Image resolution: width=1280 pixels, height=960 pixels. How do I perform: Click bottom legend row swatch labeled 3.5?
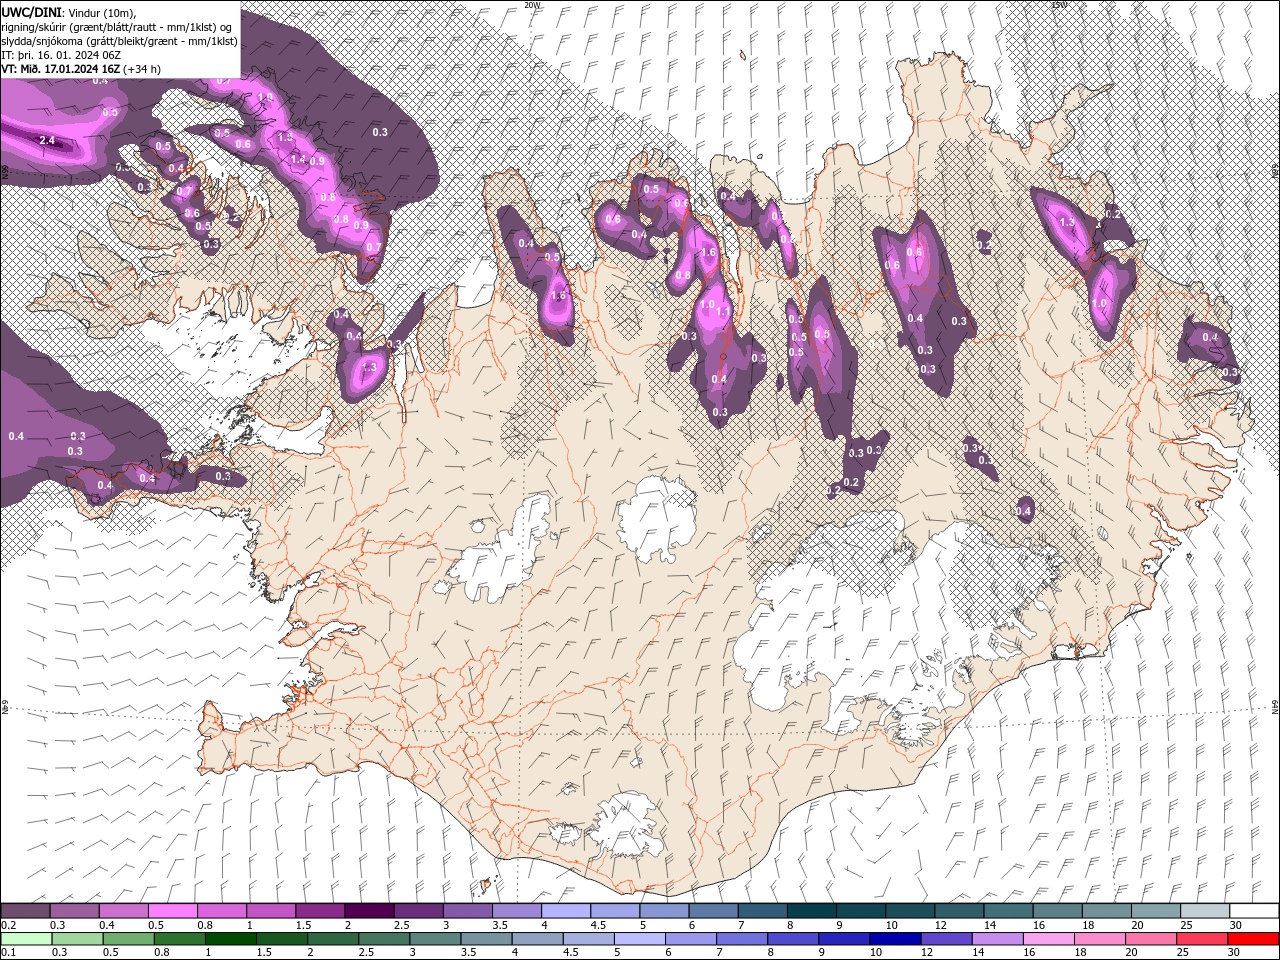click(x=486, y=938)
